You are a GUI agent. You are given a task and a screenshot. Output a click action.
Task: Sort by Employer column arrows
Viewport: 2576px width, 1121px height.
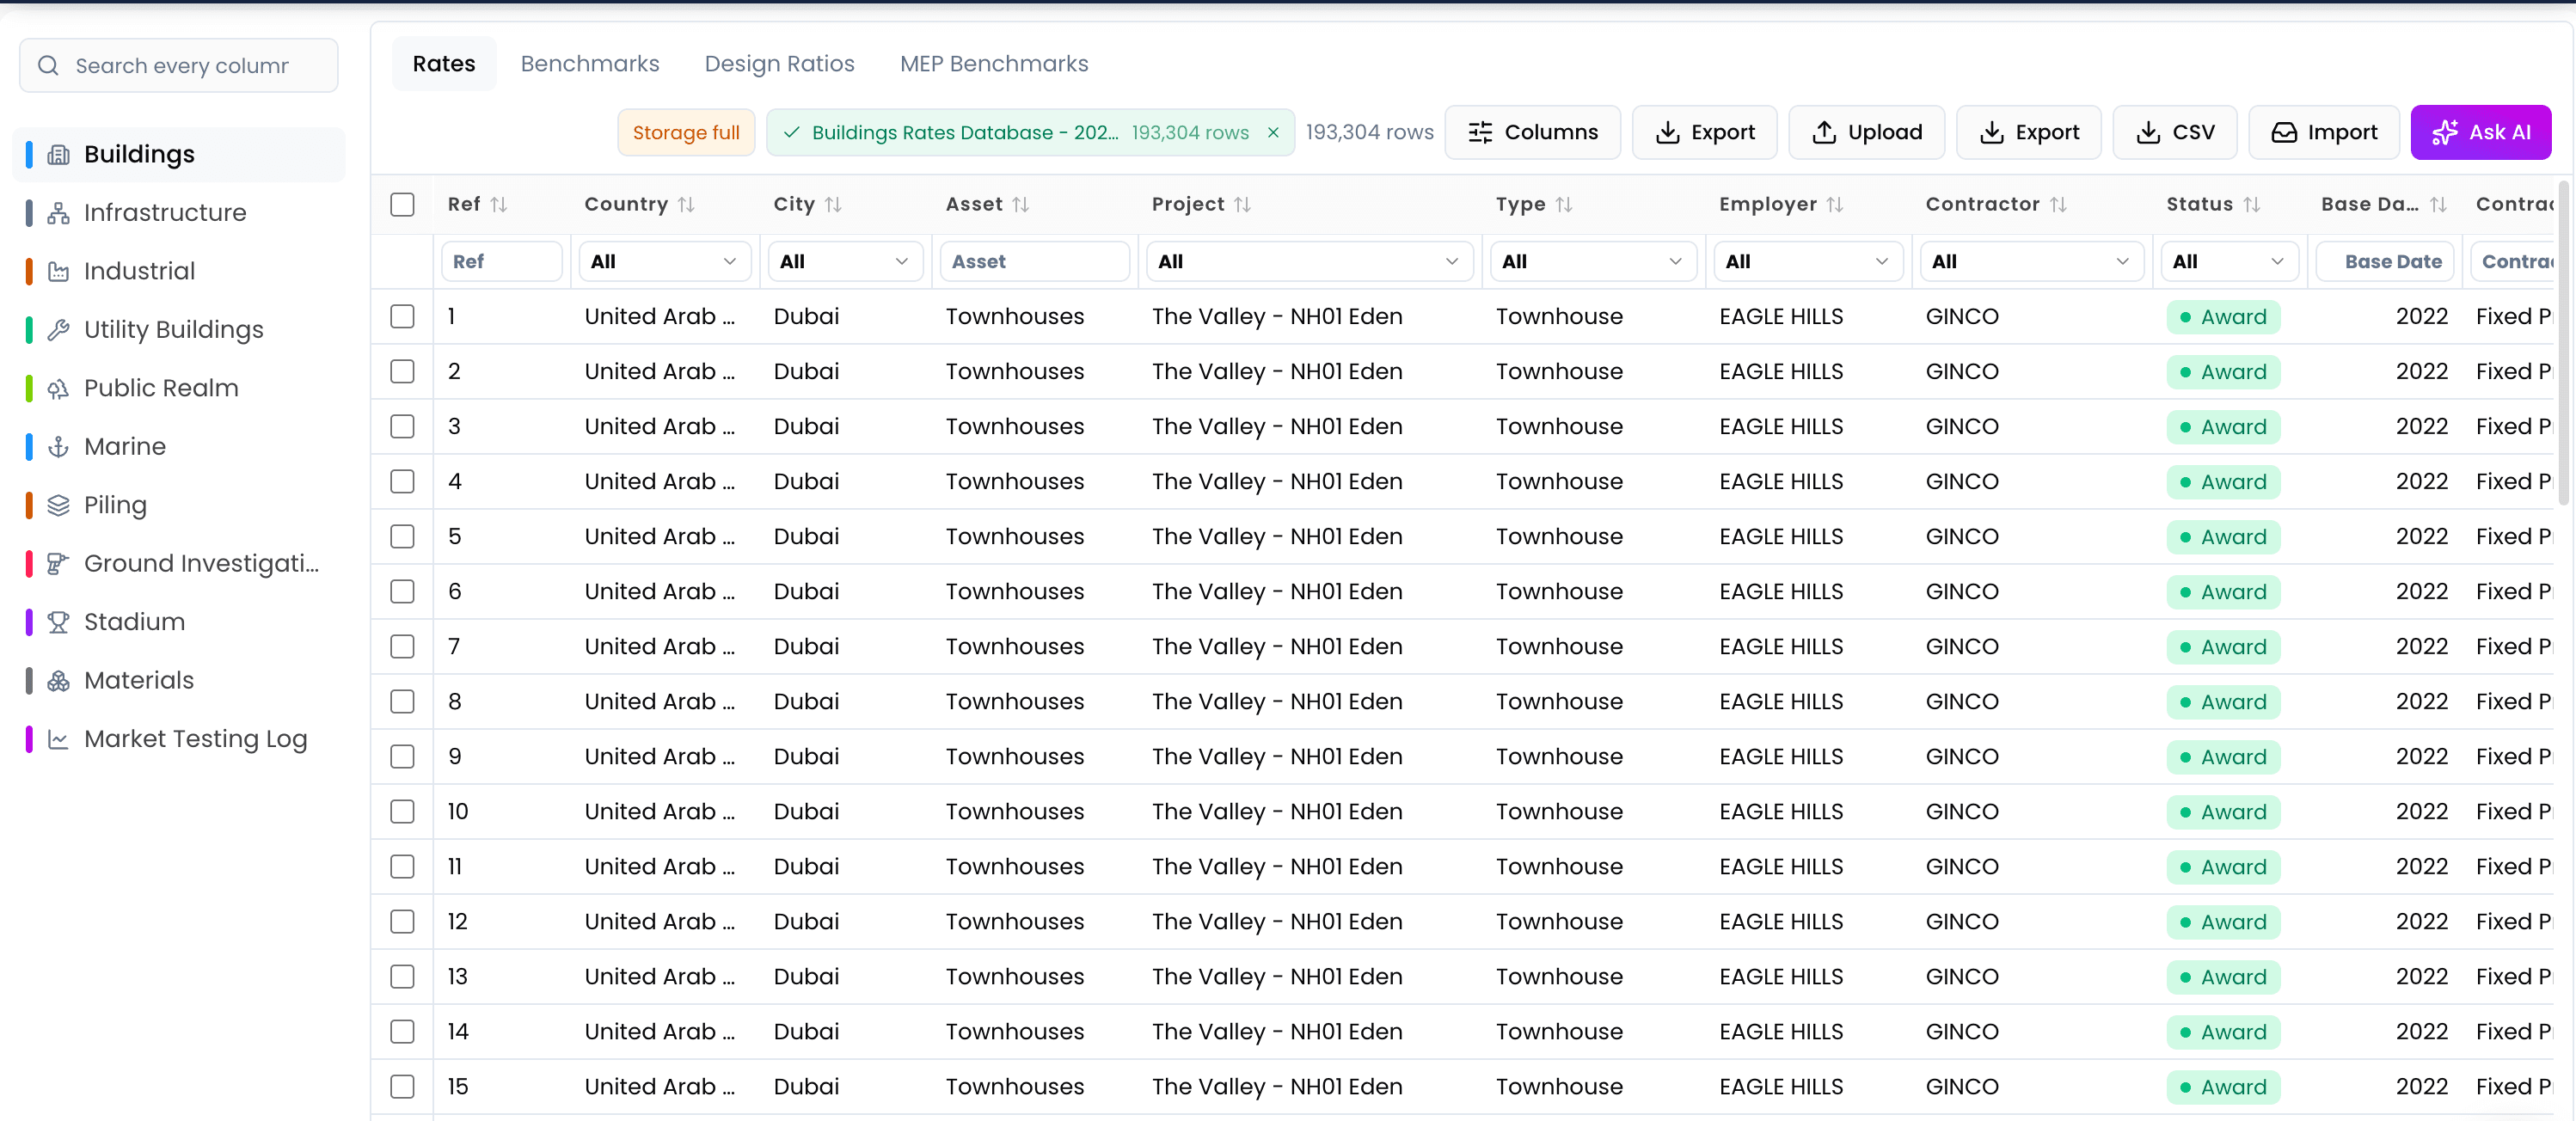pyautogui.click(x=1835, y=205)
